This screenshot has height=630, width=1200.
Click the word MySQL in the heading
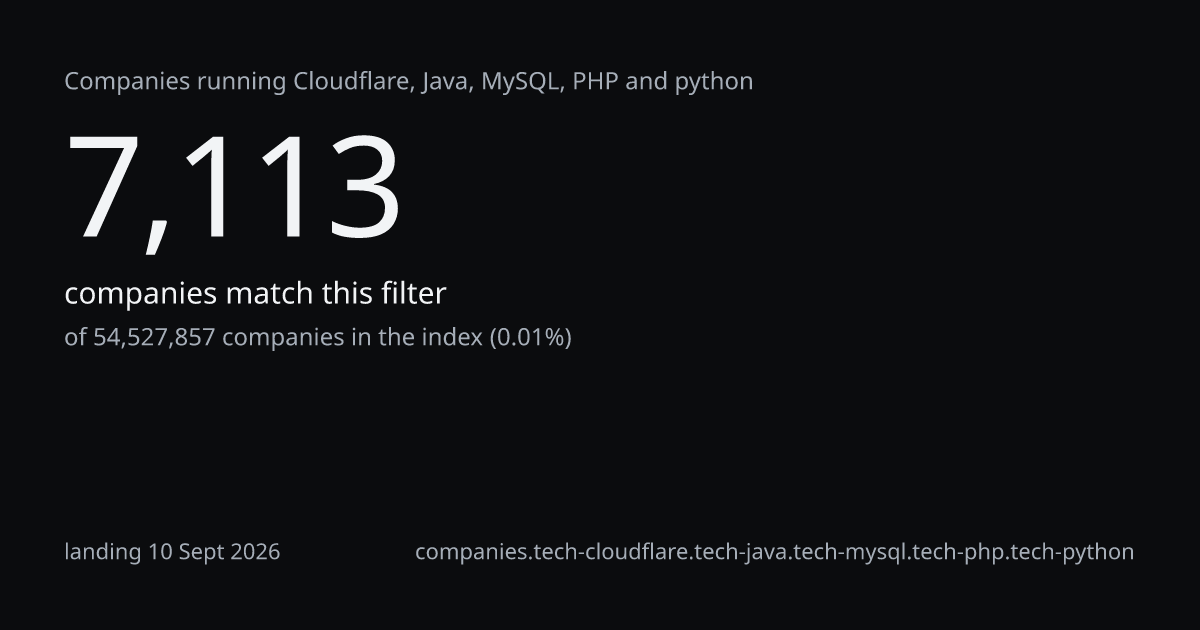[522, 82]
